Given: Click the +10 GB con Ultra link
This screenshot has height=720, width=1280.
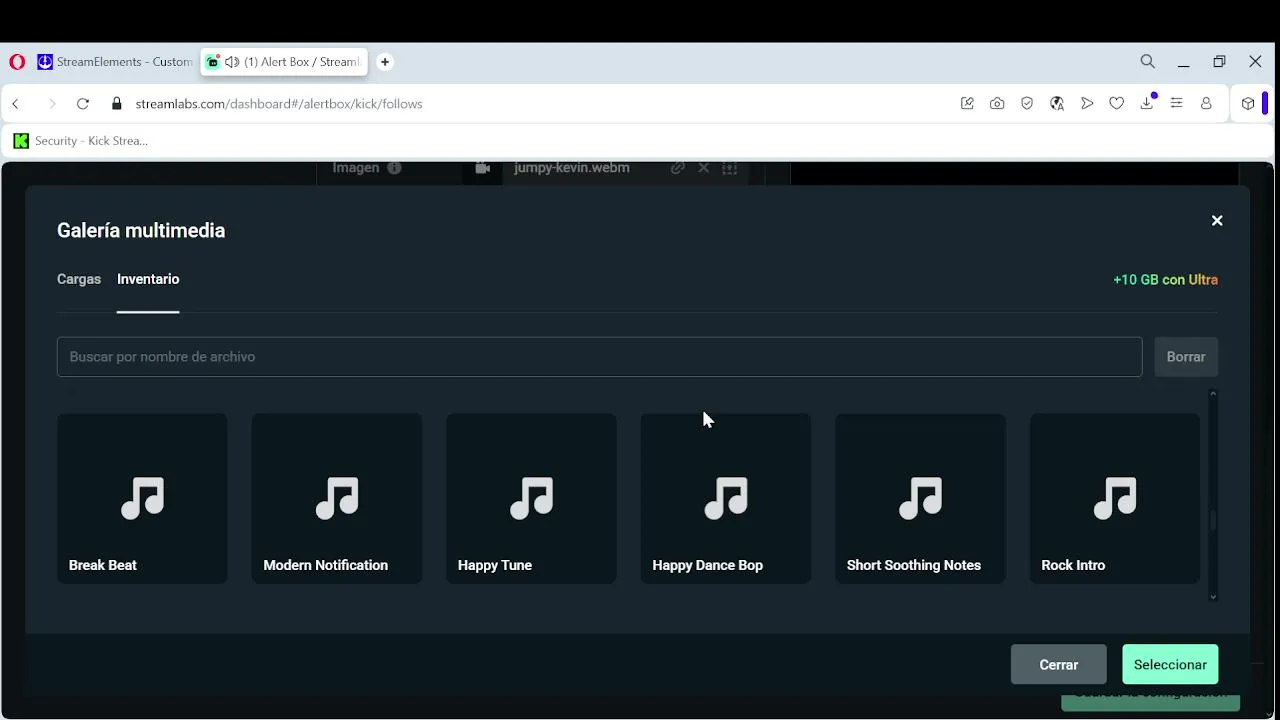Looking at the screenshot, I should tap(1165, 280).
